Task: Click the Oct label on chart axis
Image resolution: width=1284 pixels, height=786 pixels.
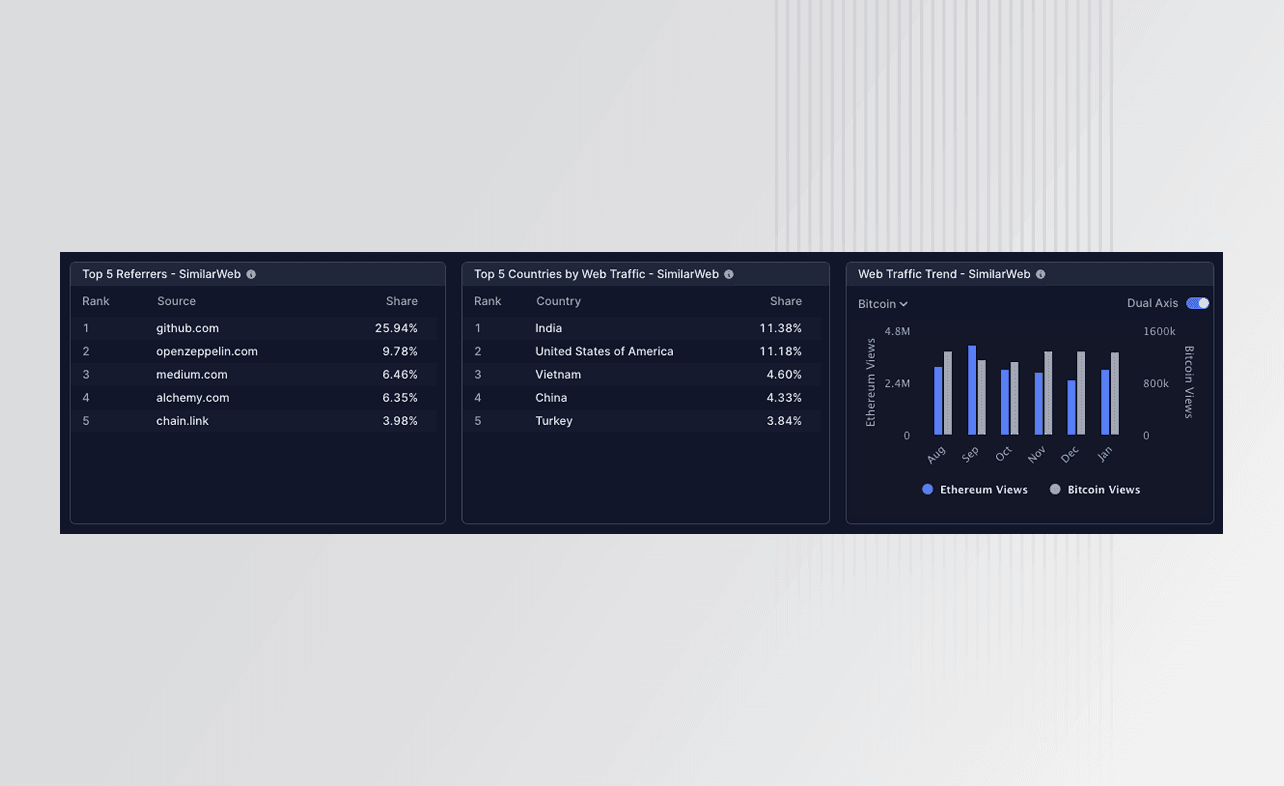Action: click(1003, 454)
